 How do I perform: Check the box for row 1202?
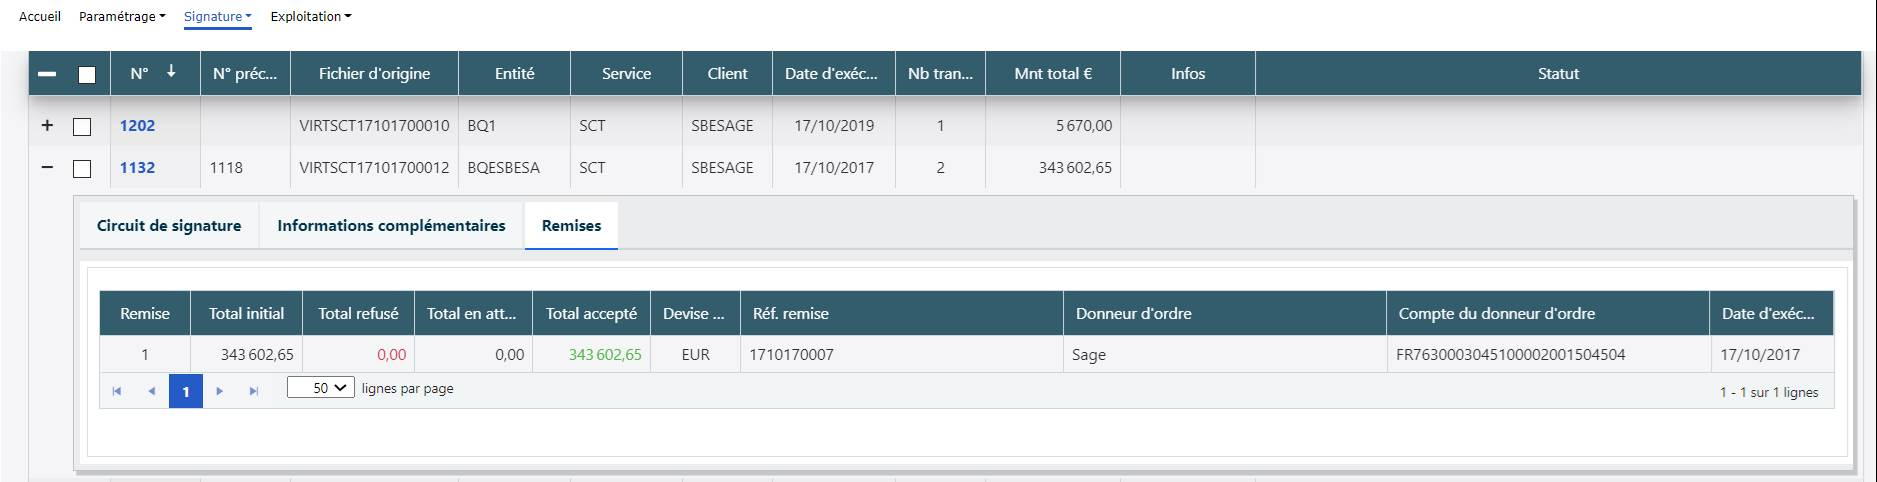82,127
